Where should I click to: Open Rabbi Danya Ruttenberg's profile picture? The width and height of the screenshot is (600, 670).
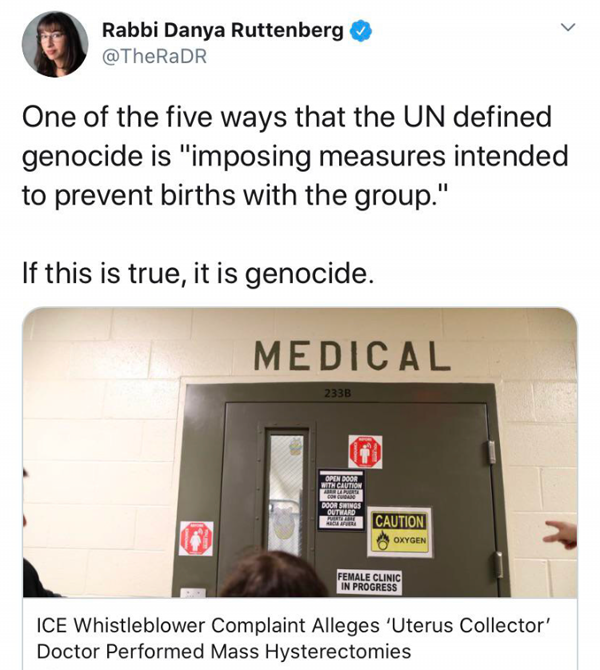[x=55, y=44]
